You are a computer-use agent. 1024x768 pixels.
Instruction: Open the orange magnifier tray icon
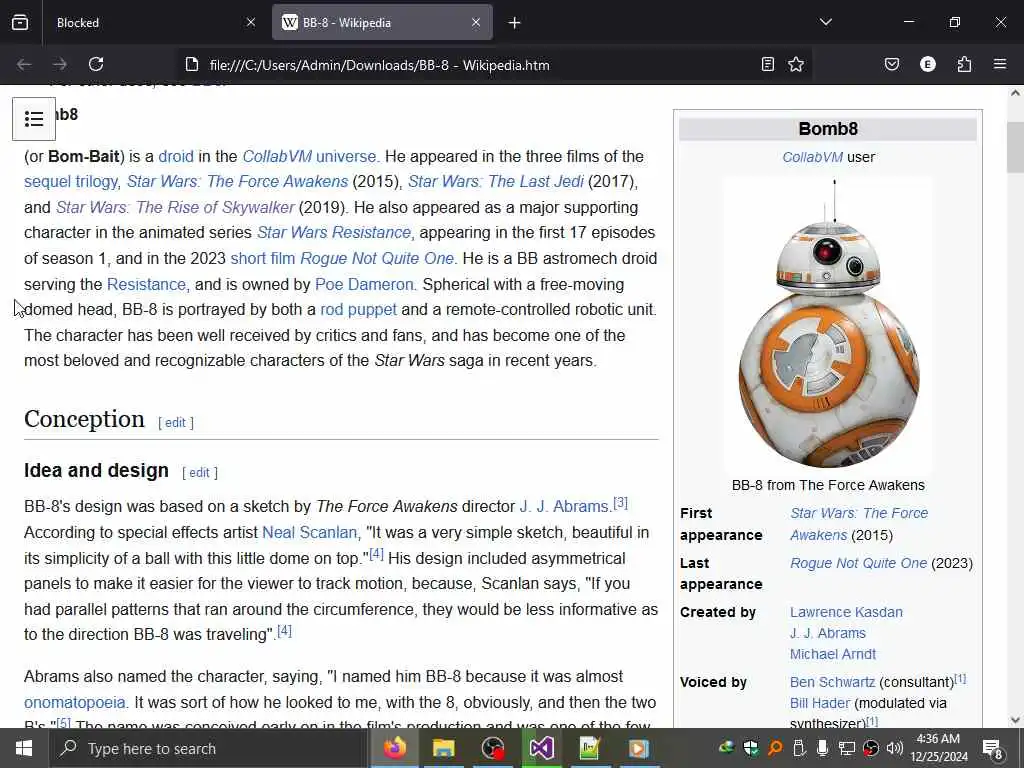(775, 748)
